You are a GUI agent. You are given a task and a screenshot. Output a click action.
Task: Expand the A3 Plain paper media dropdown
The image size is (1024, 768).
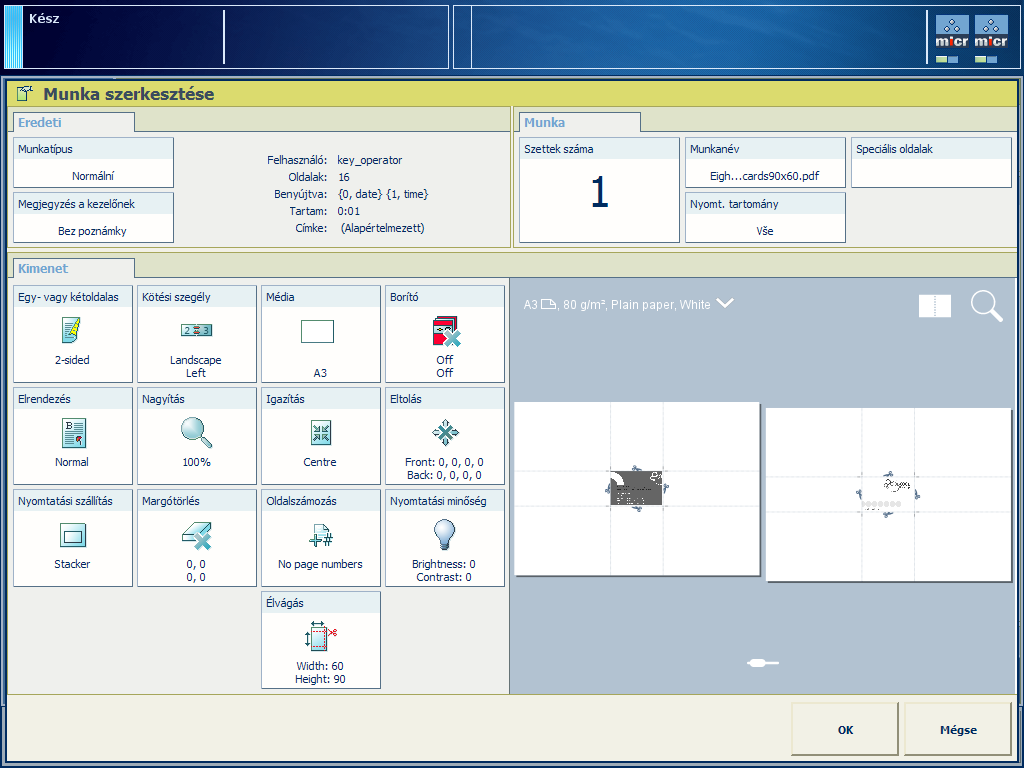coord(726,304)
